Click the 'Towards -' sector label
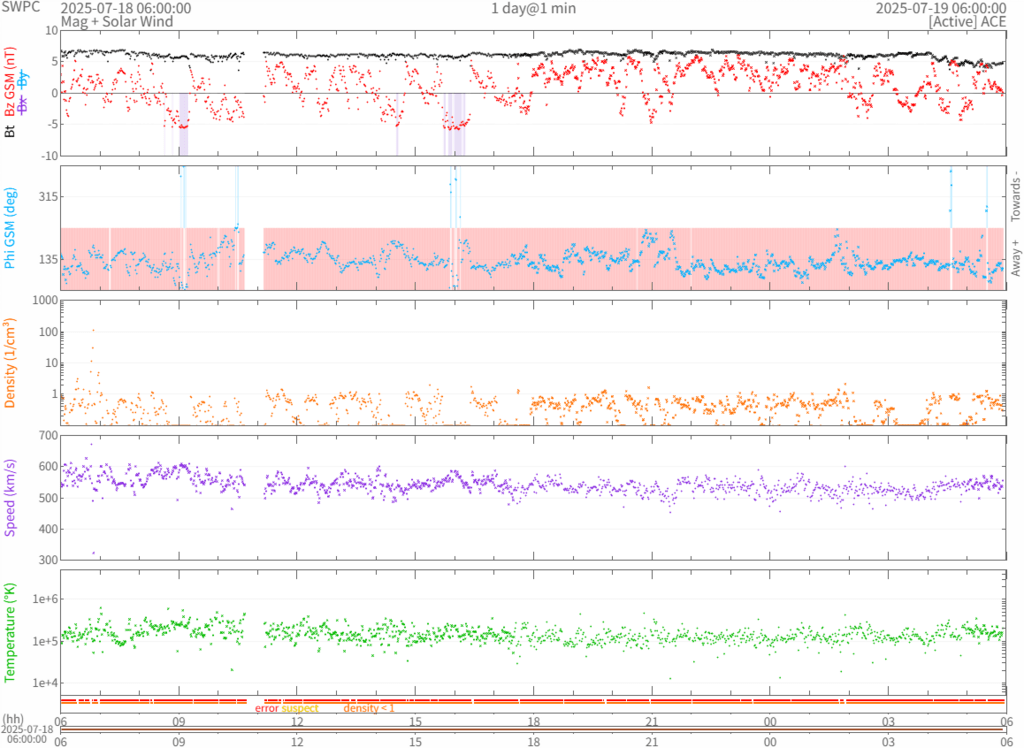The width and height of the screenshot is (1024, 748). [x=1016, y=191]
